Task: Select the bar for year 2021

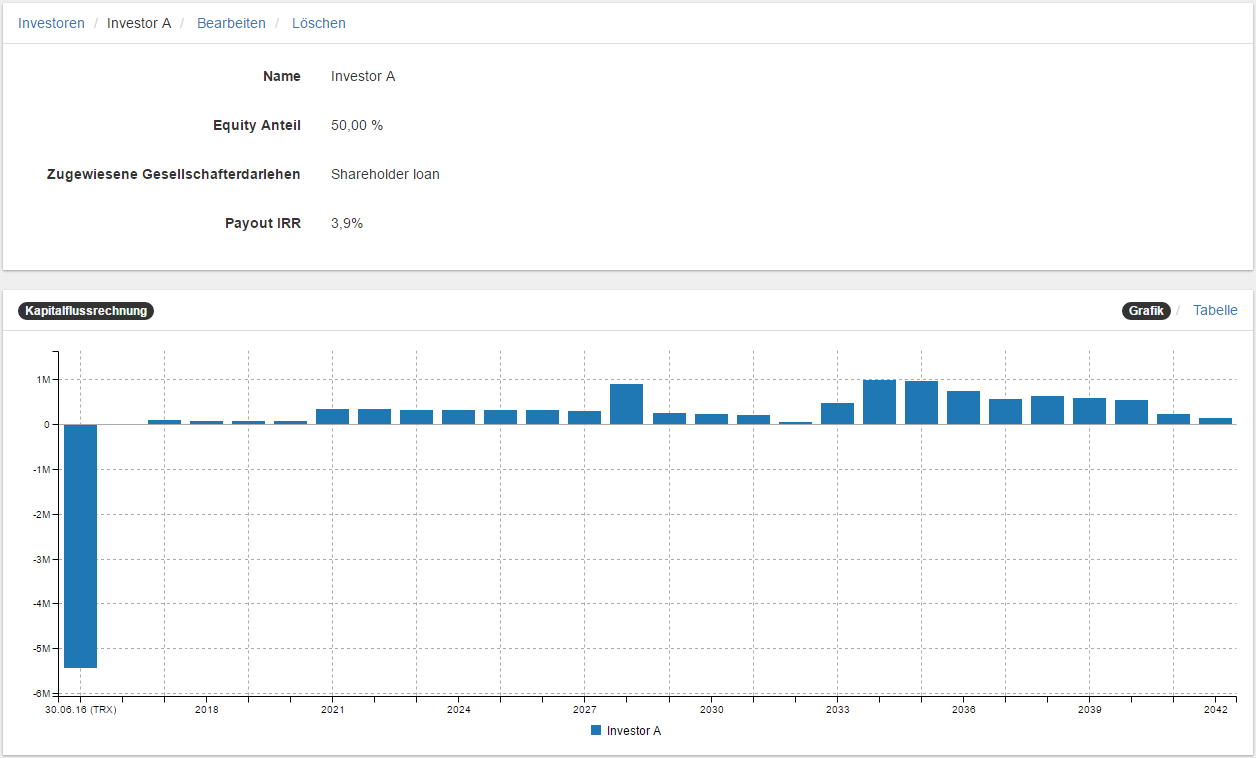Action: 333,416
